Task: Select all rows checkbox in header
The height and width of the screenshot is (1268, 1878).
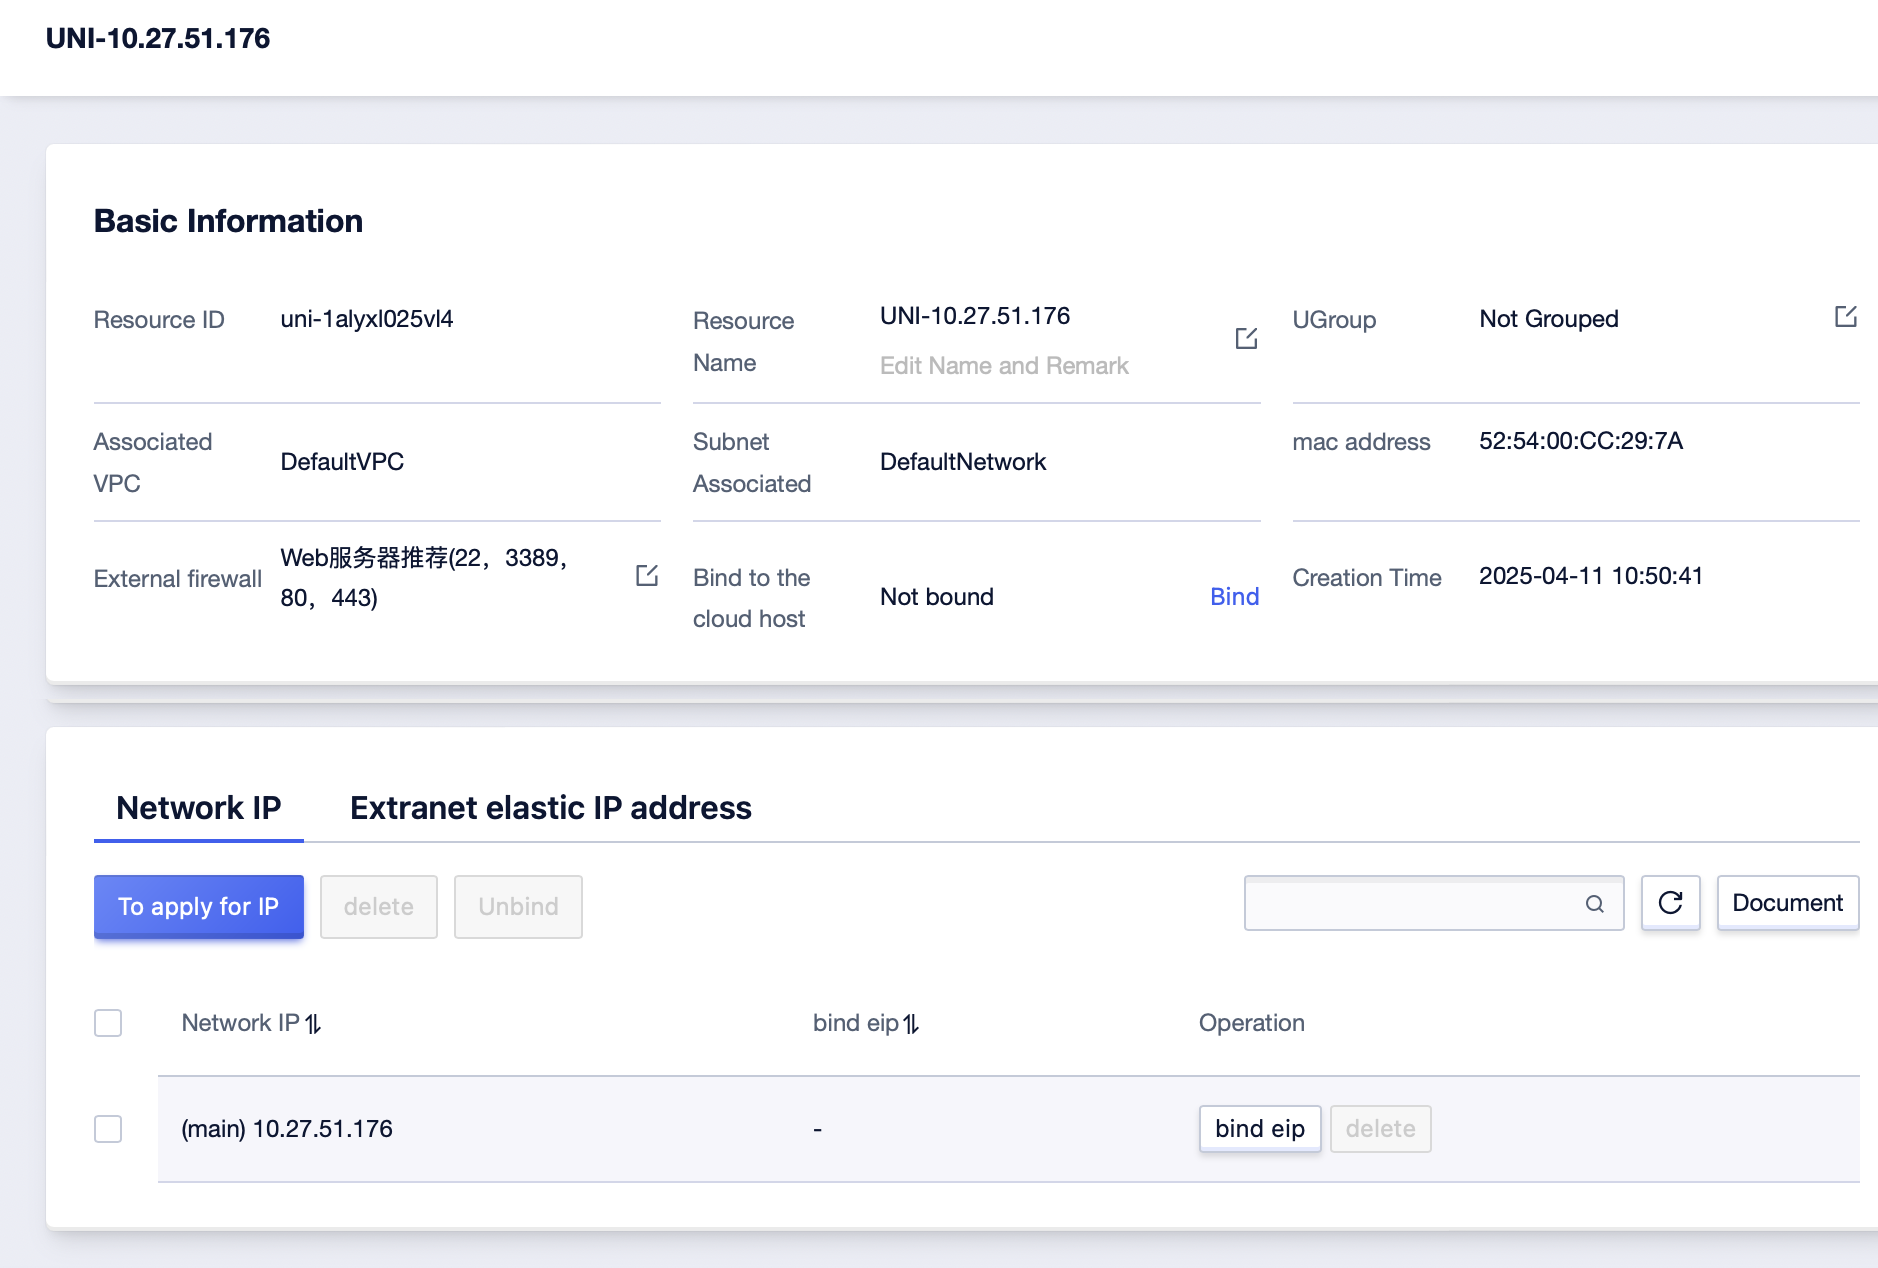Action: (108, 1023)
